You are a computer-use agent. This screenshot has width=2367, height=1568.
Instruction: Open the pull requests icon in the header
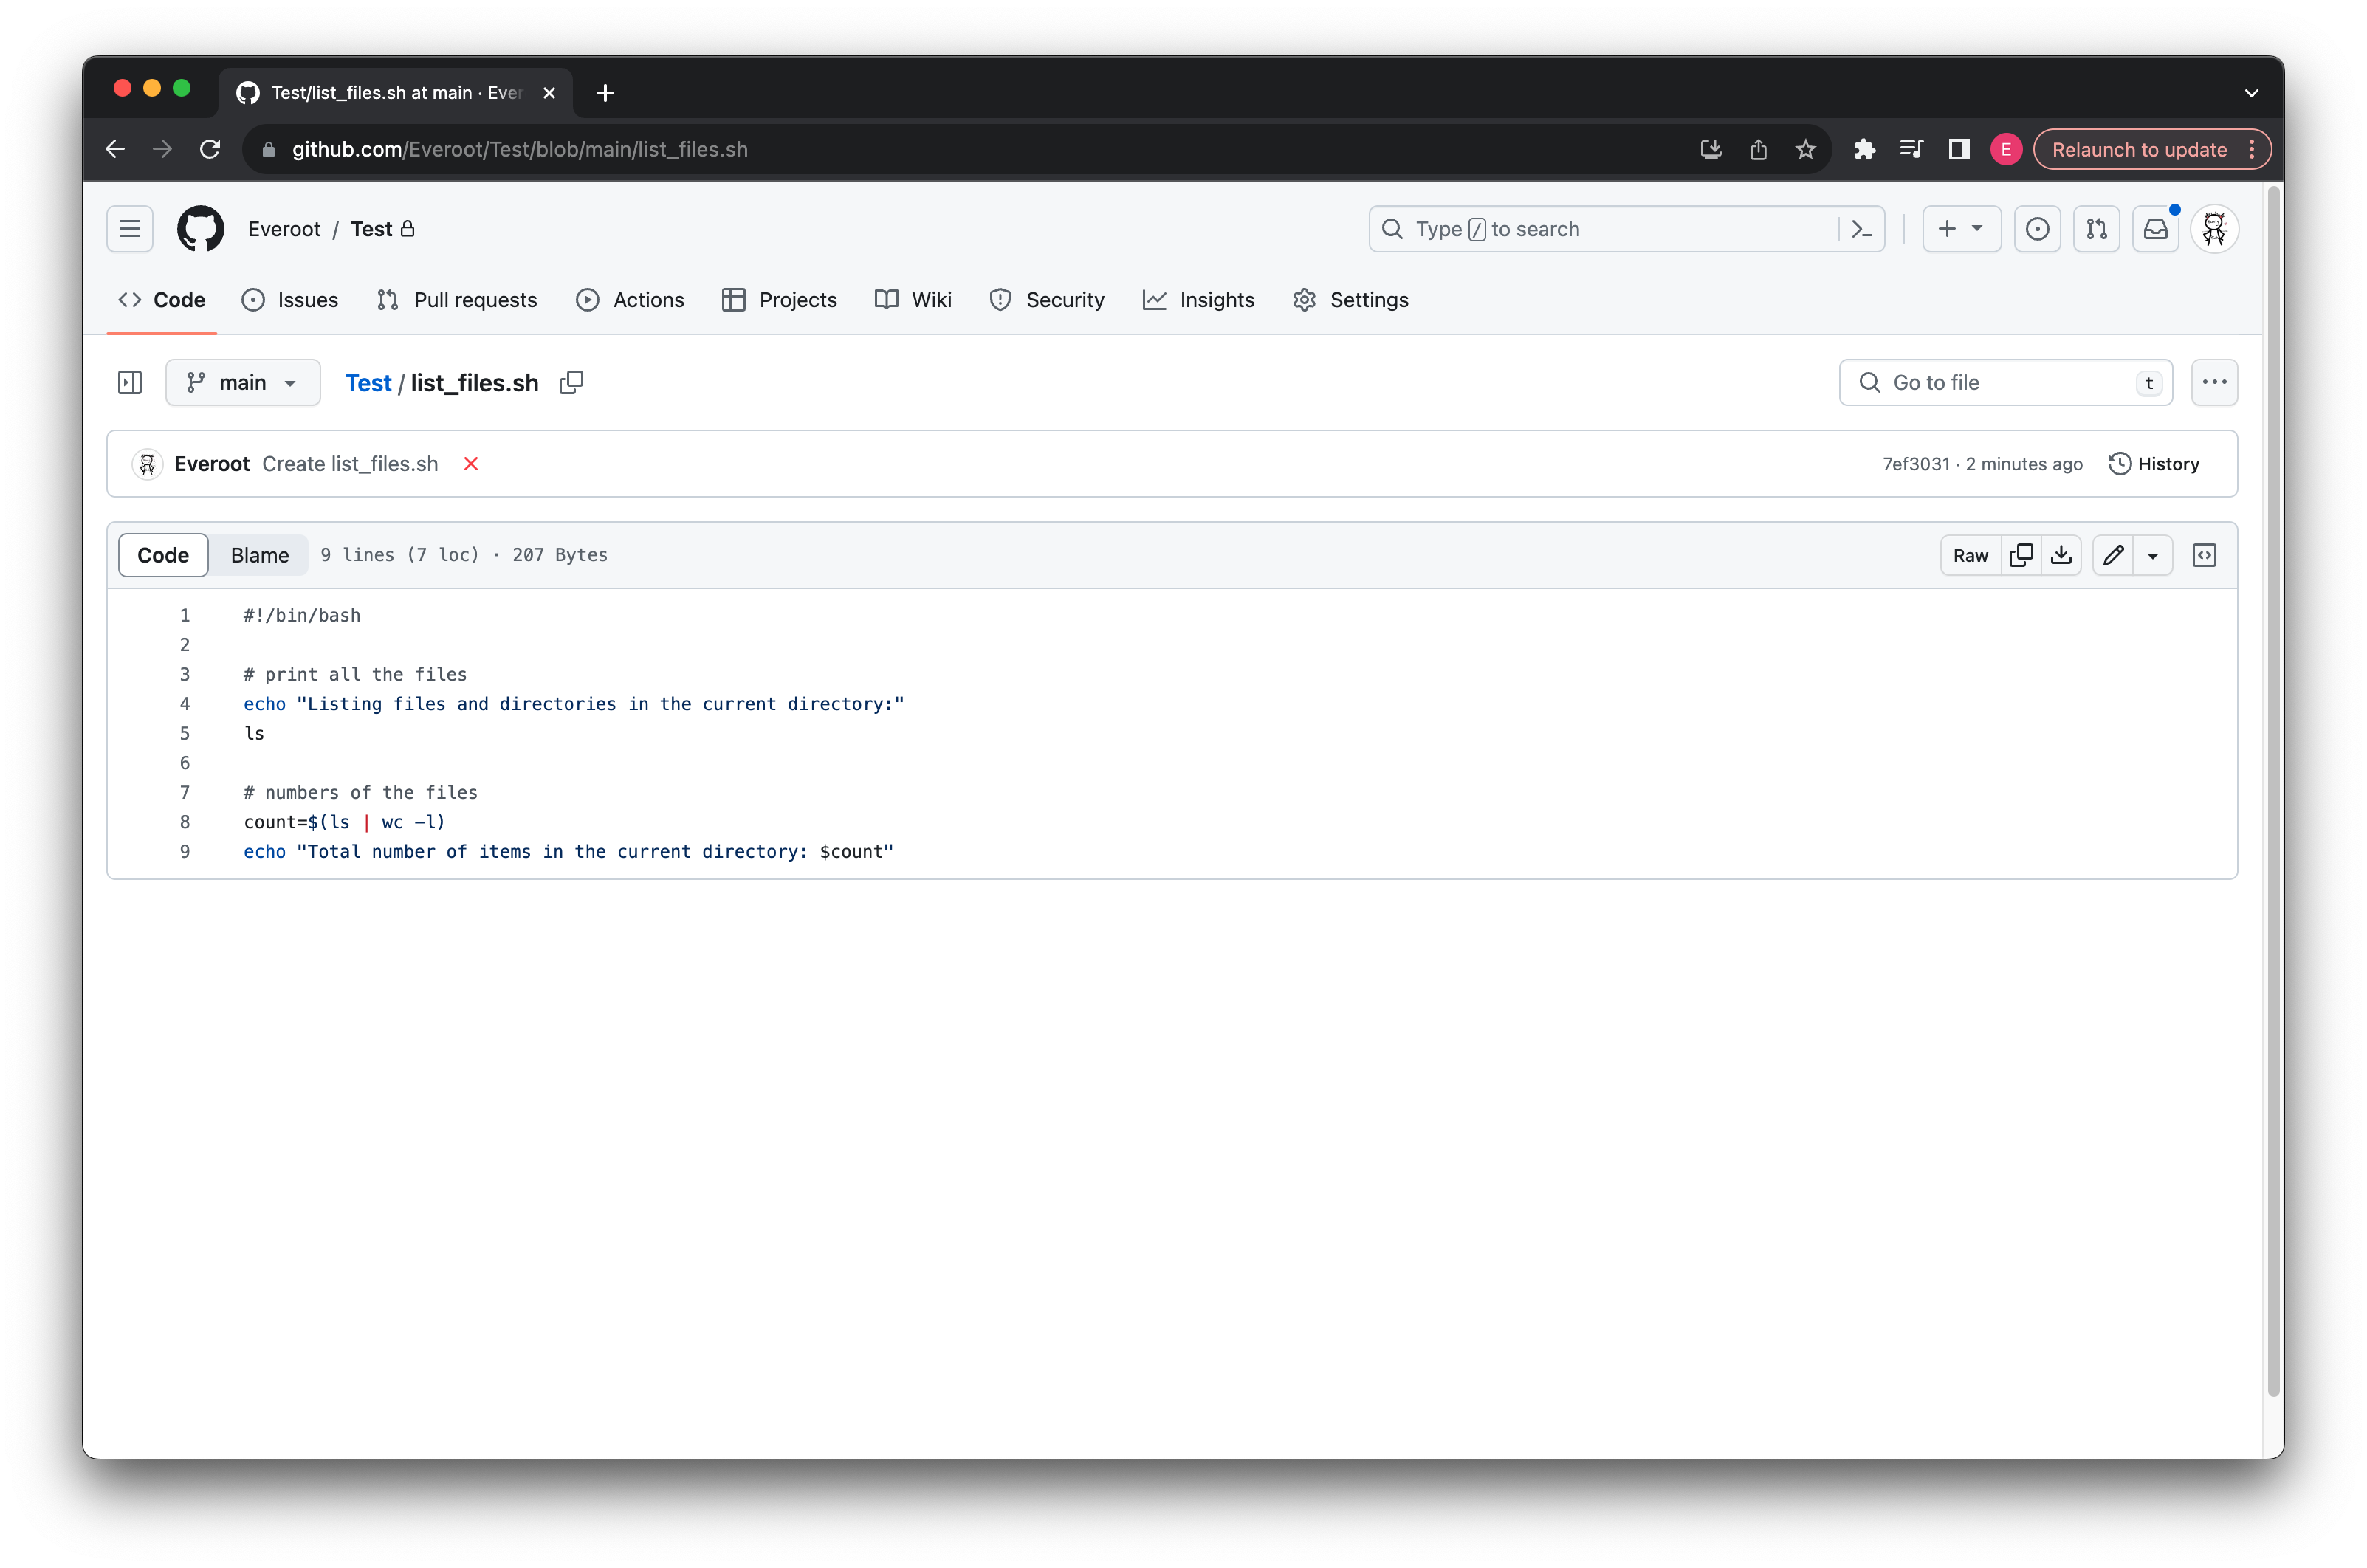pyautogui.click(x=2097, y=229)
